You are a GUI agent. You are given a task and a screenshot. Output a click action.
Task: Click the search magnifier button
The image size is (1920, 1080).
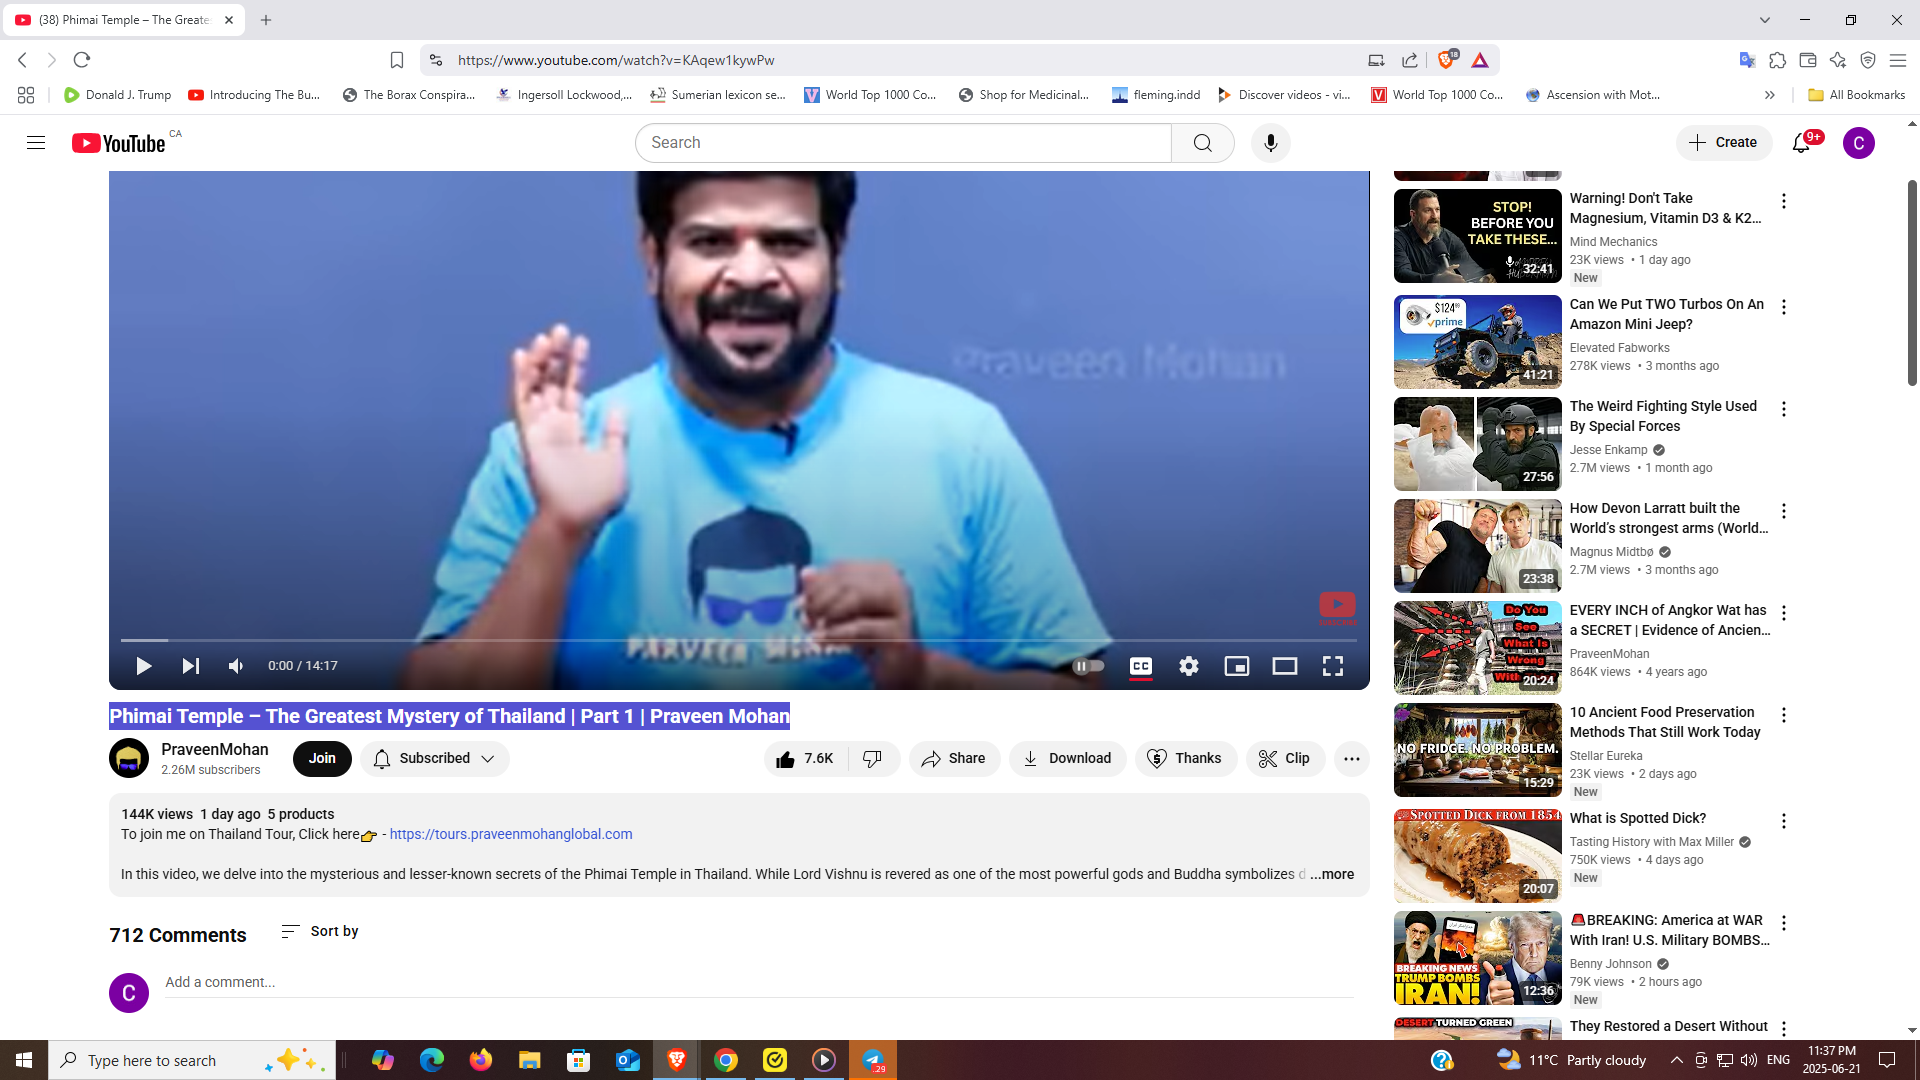[x=1202, y=143]
